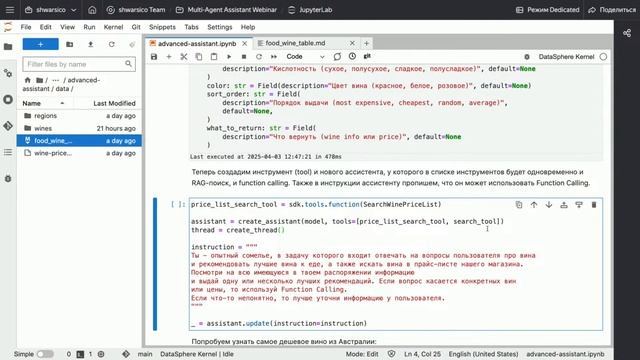Image resolution: width=640 pixels, height=360 pixels.
Task: Open the table of contents sidebar
Action: (8, 152)
